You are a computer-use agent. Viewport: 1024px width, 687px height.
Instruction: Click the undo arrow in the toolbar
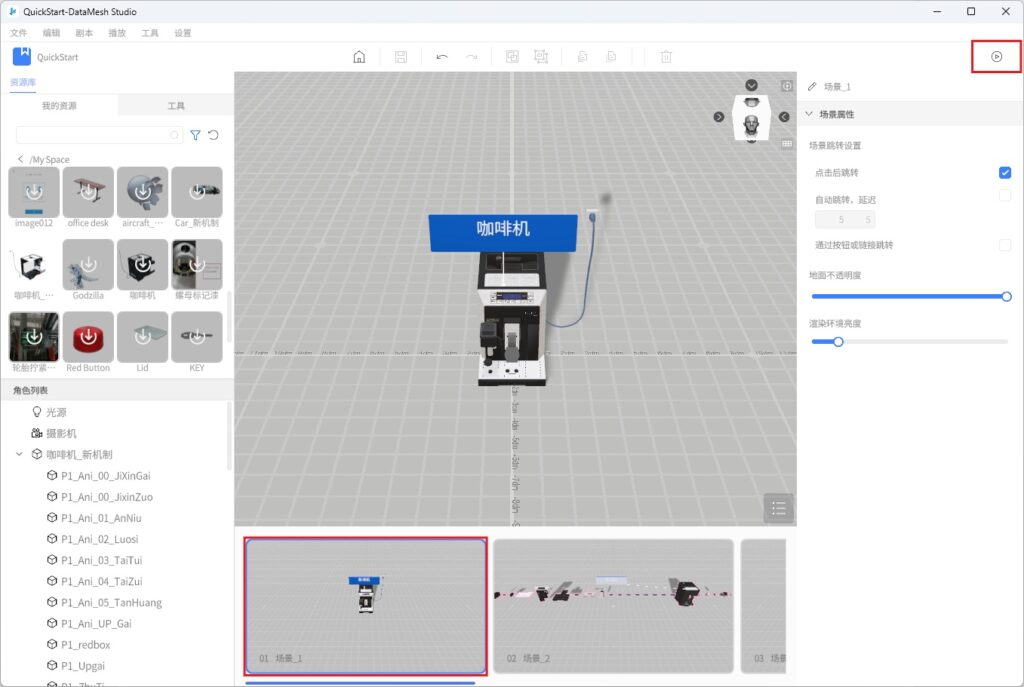(442, 57)
